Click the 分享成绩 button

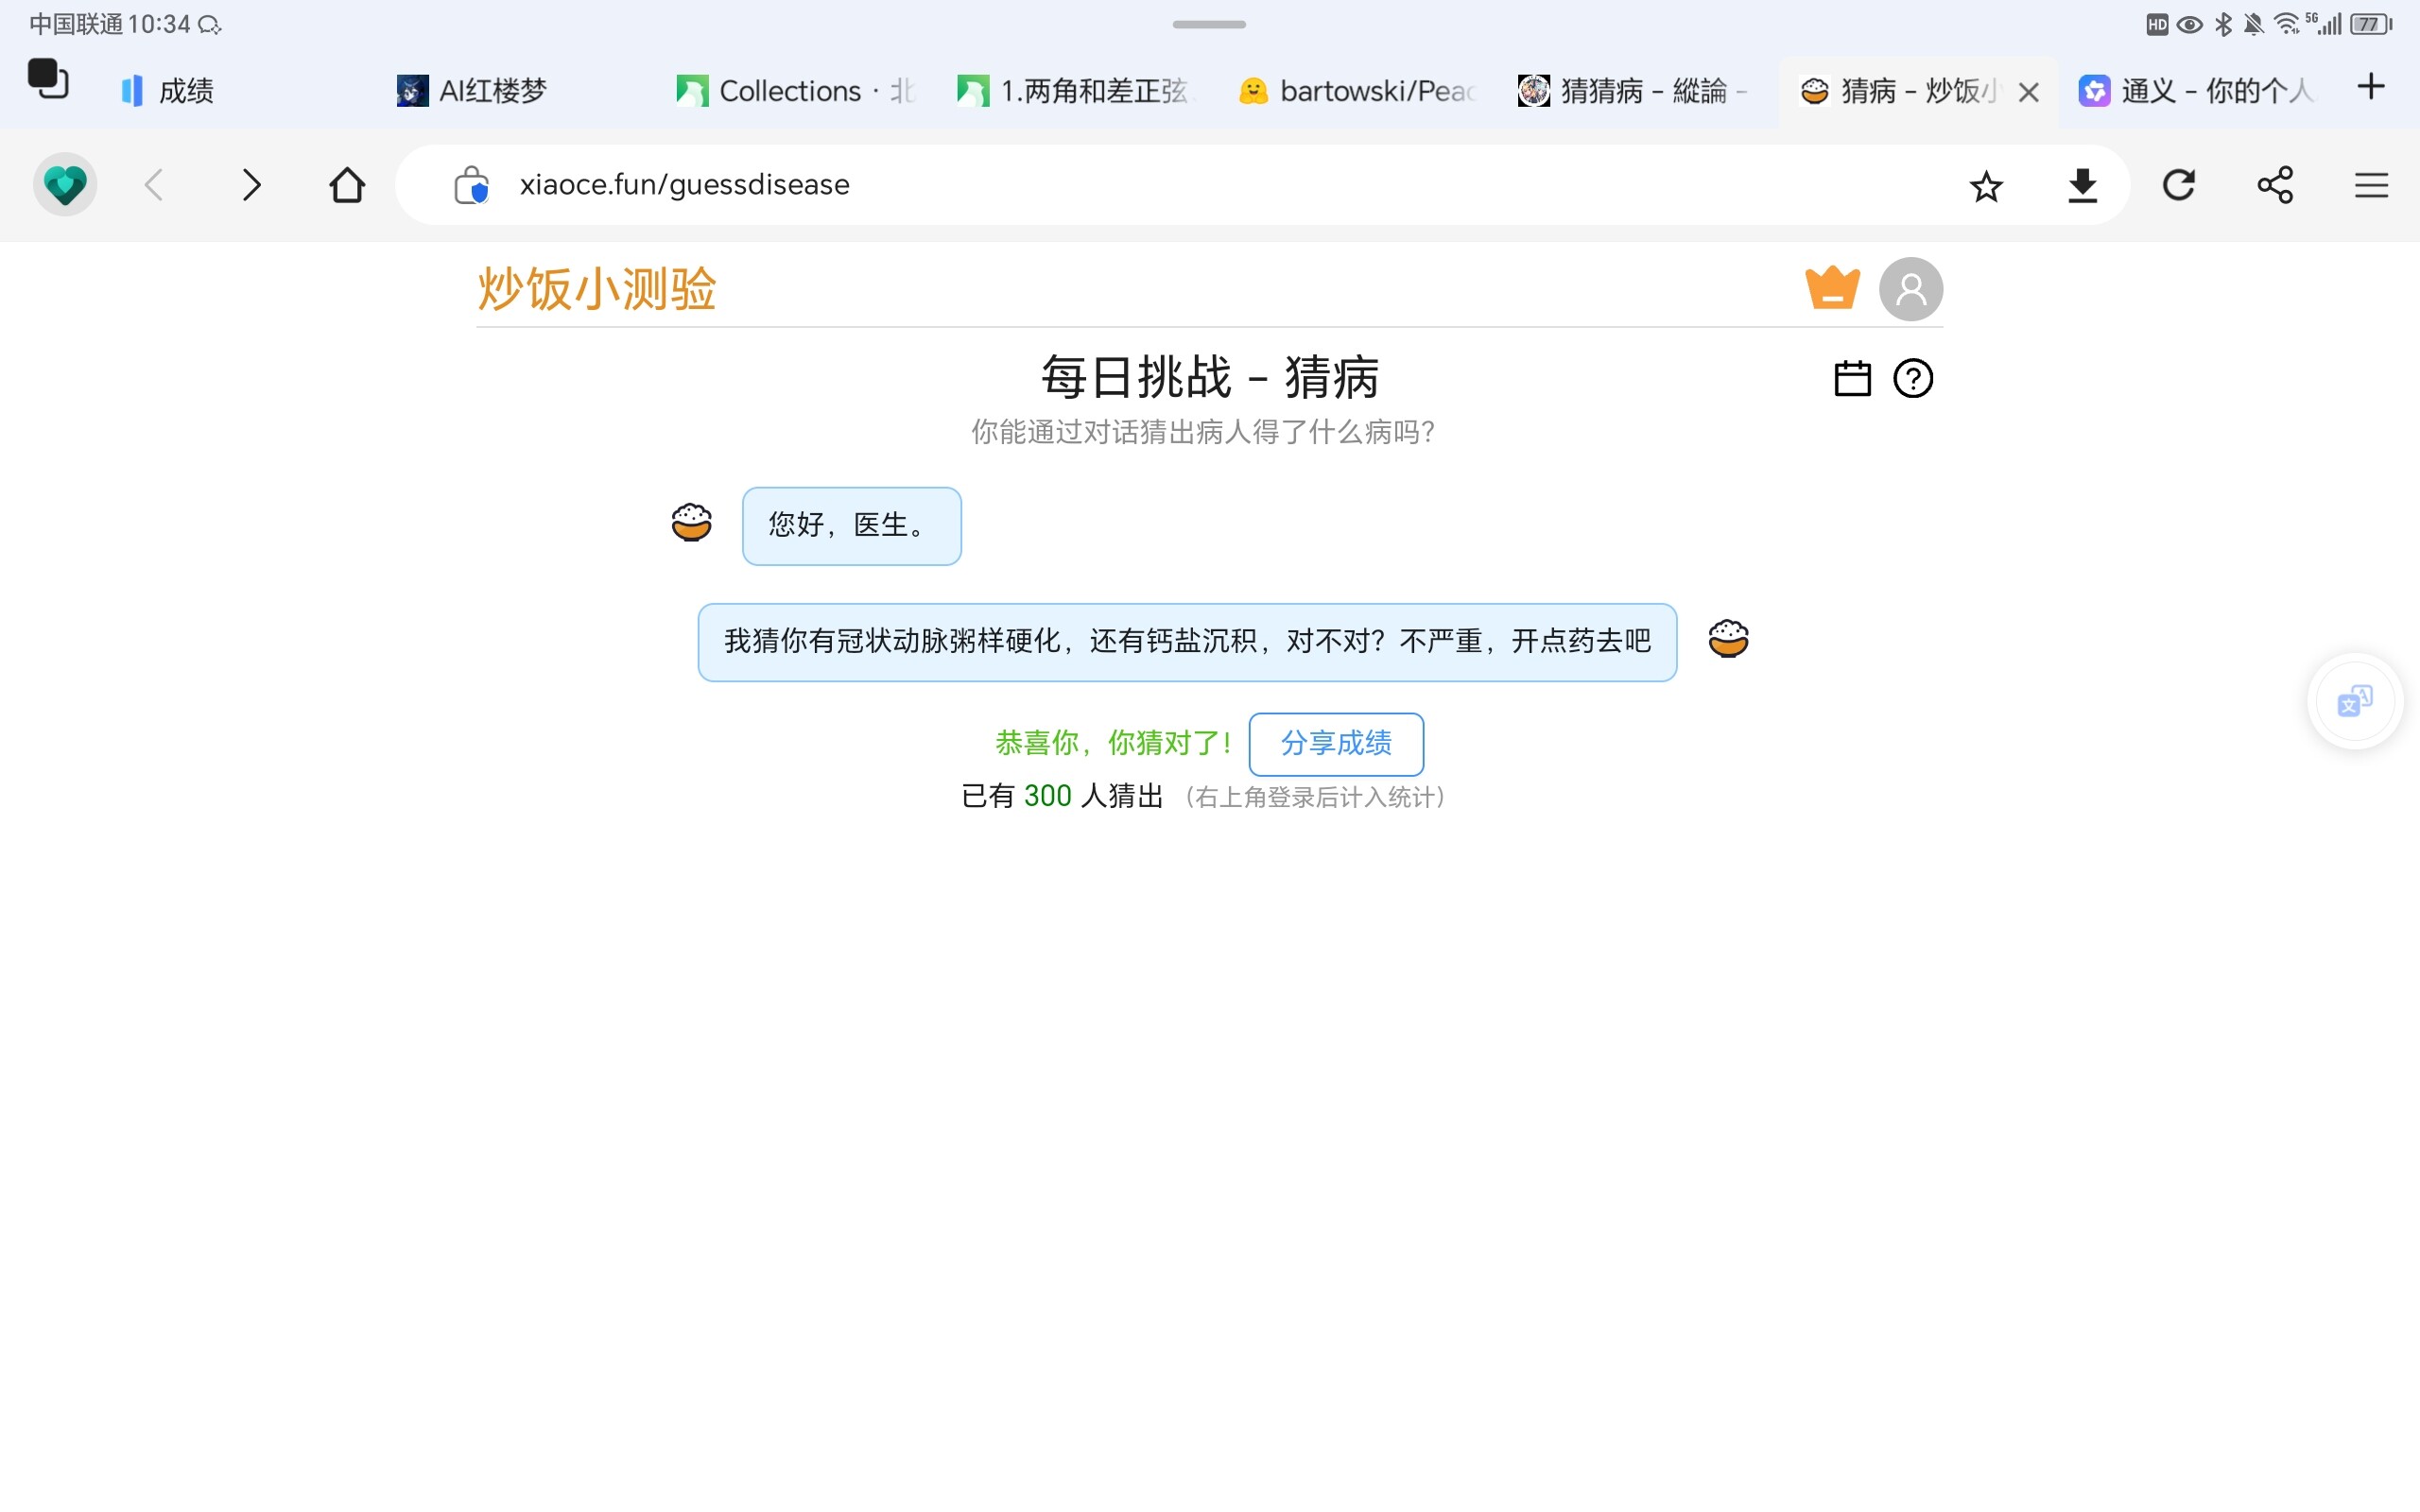[1335, 744]
